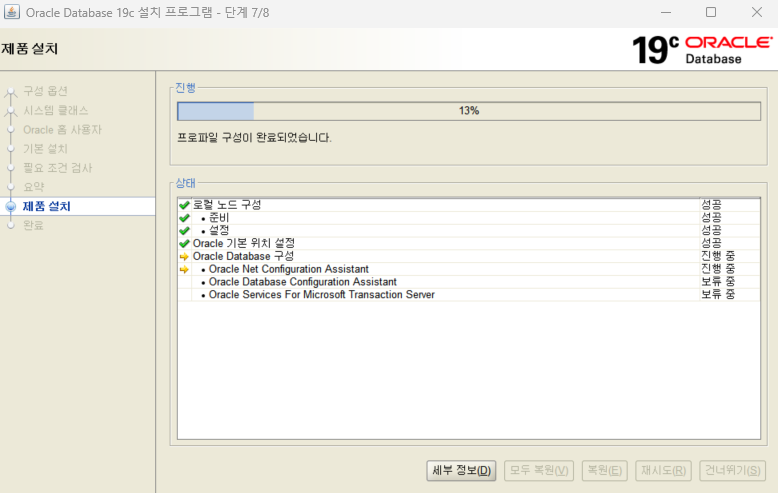778x493 pixels.
Task: Select the 필요 조건 검사 step
Action: [58, 168]
